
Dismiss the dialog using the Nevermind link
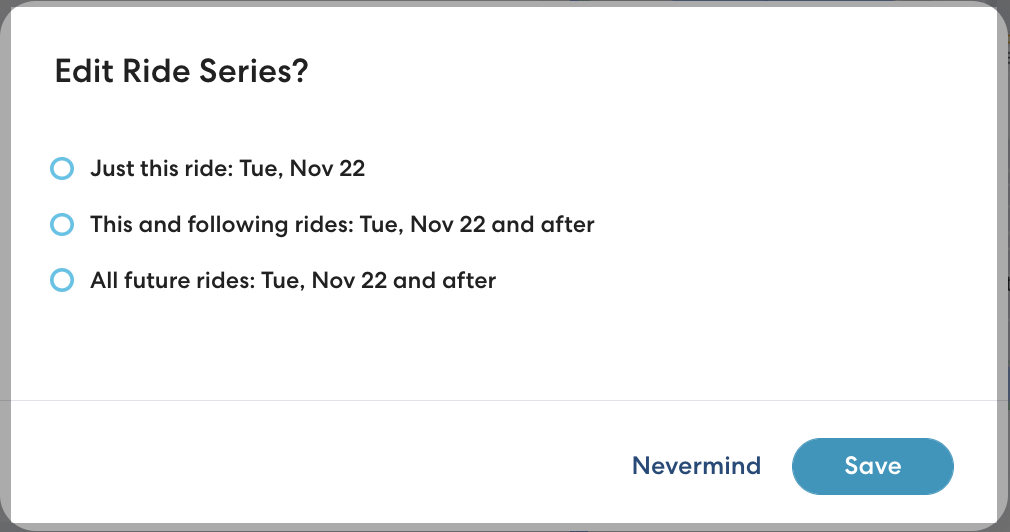[696, 466]
